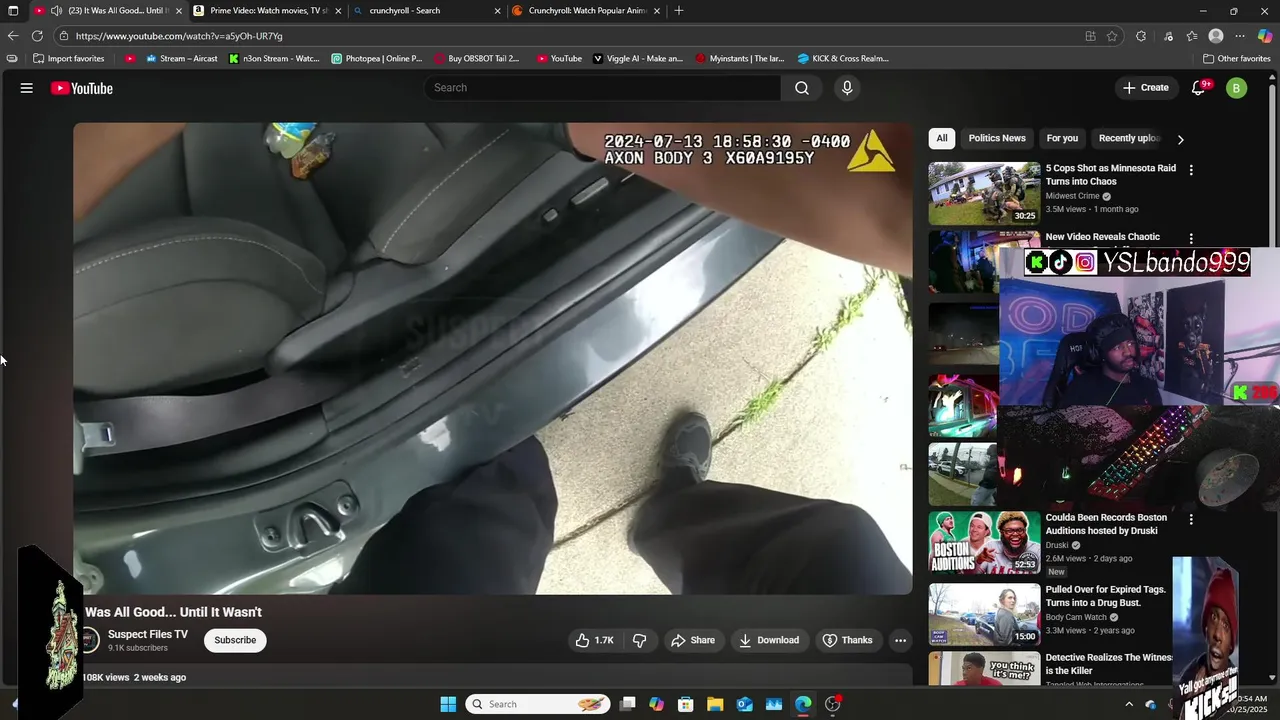Select the Politics News filter chip
This screenshot has height=720, width=1280.
(x=997, y=138)
